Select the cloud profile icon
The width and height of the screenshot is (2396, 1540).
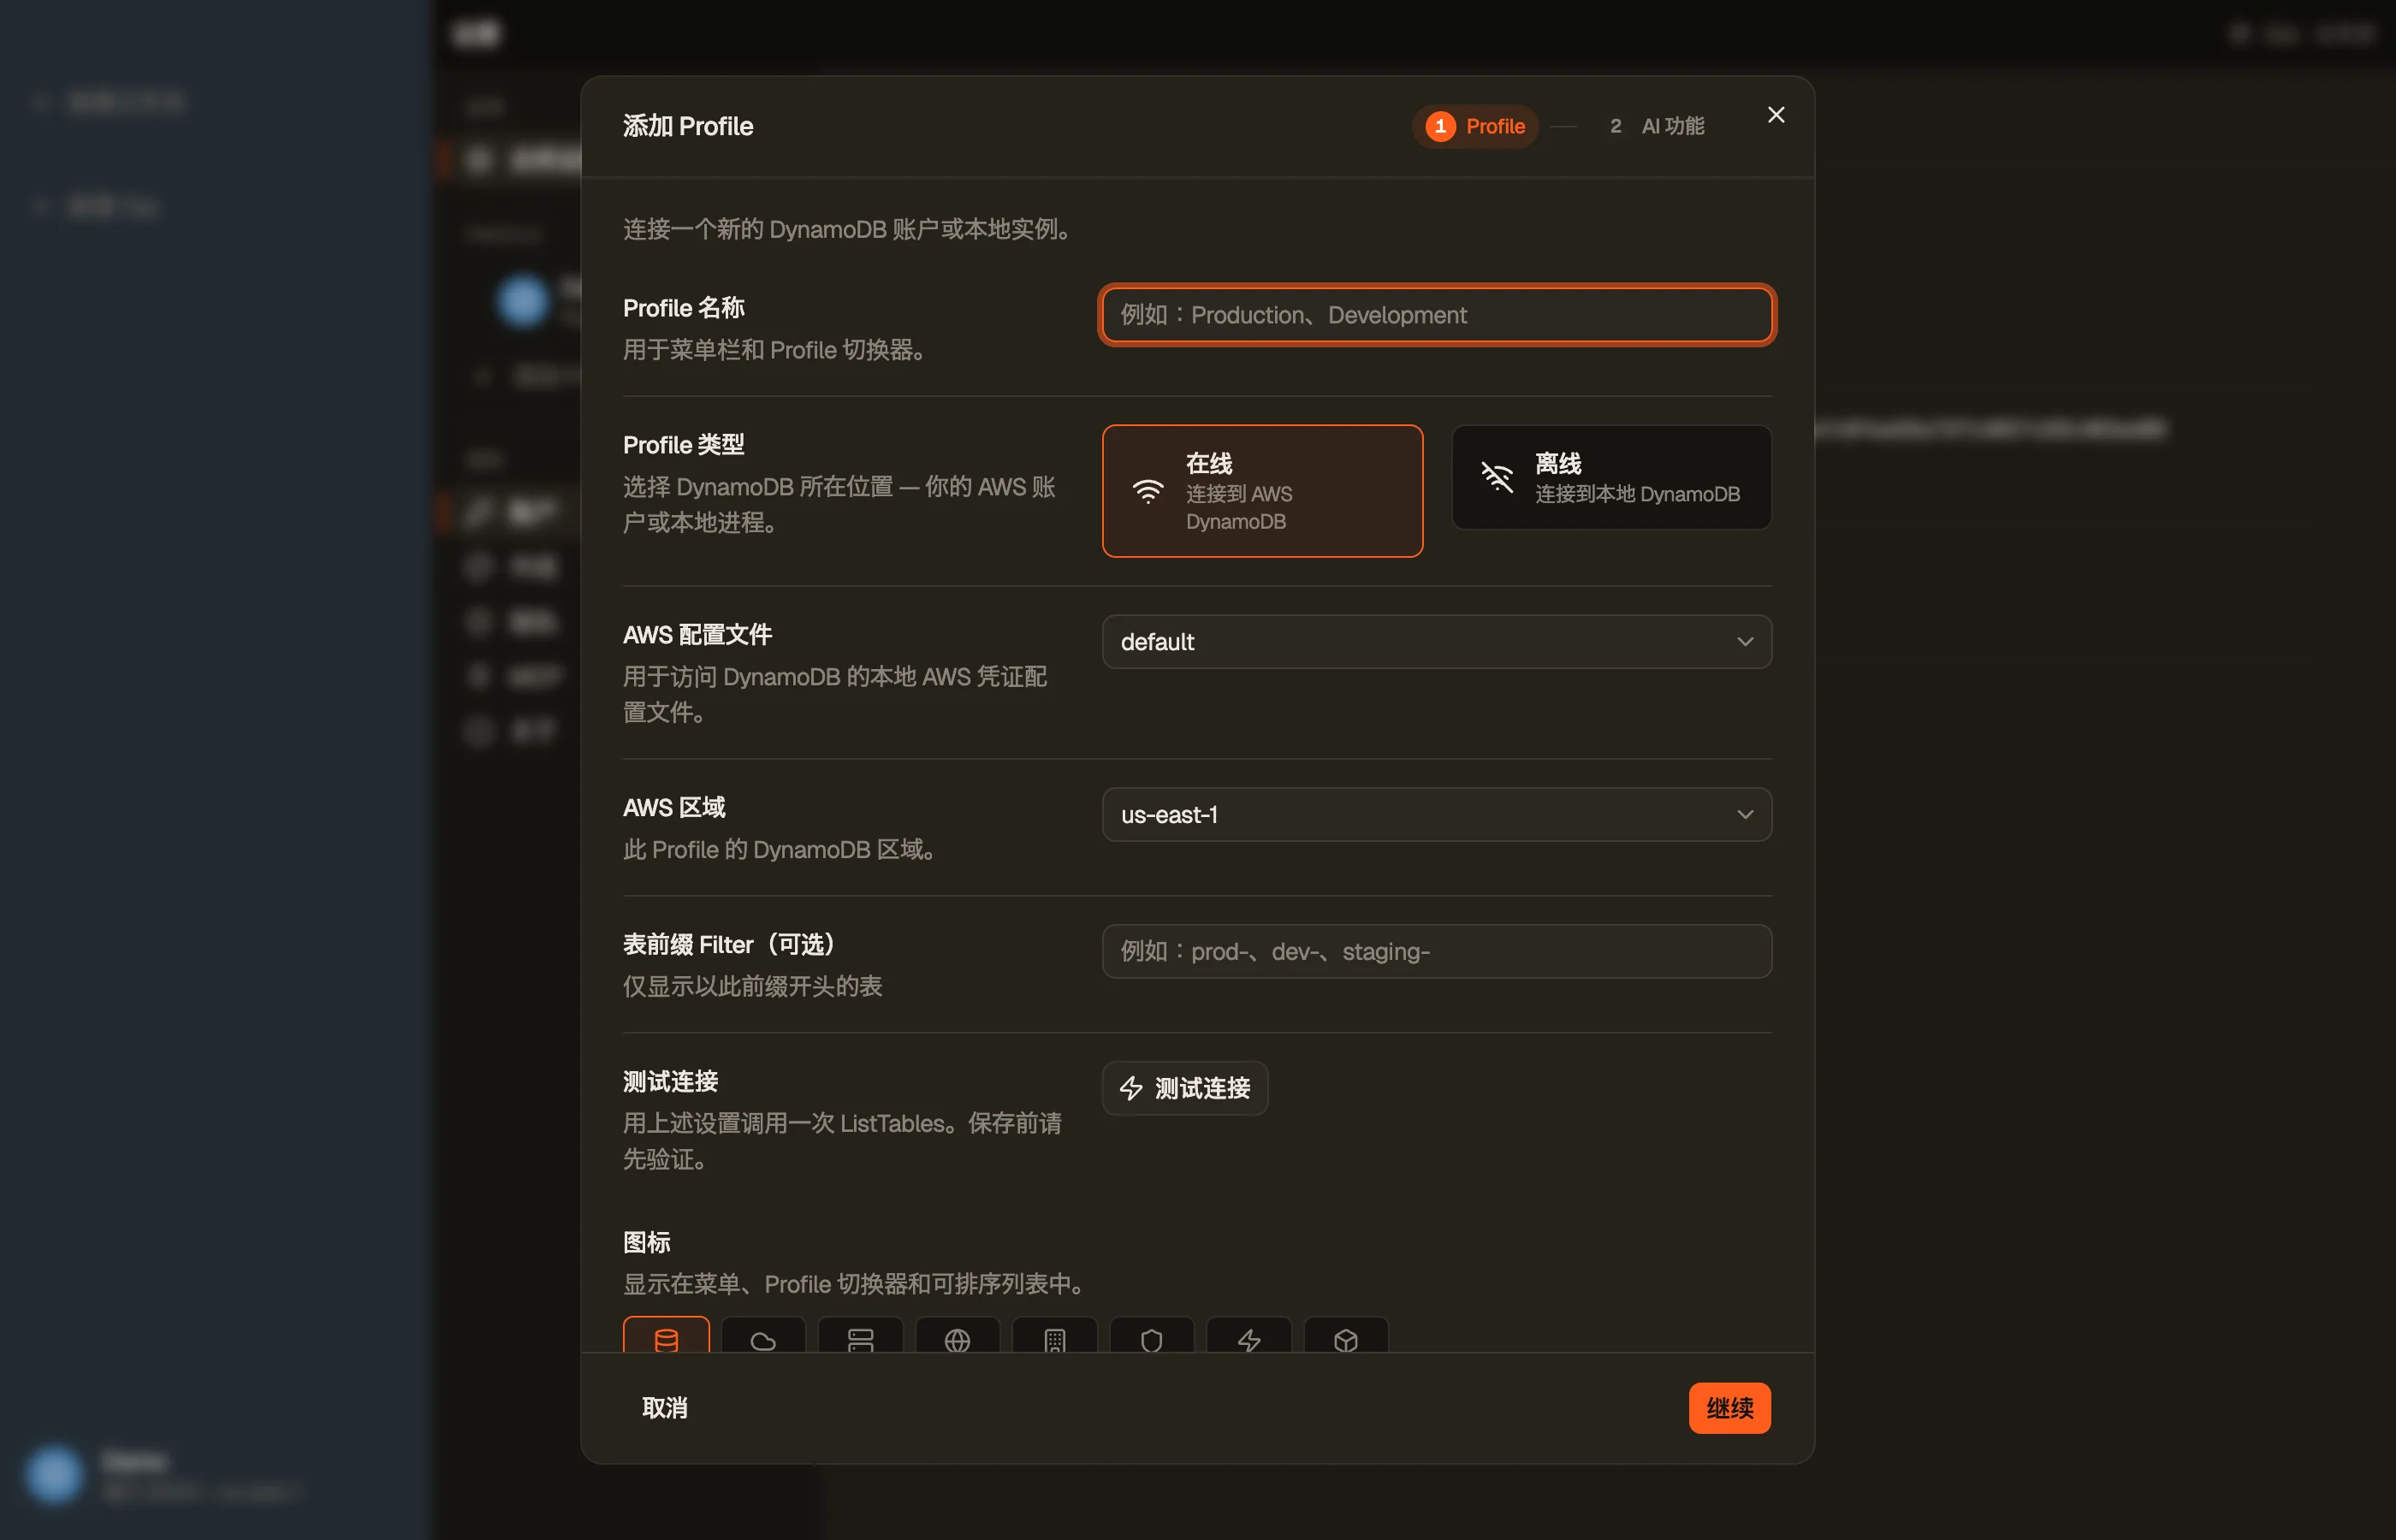coord(763,1336)
